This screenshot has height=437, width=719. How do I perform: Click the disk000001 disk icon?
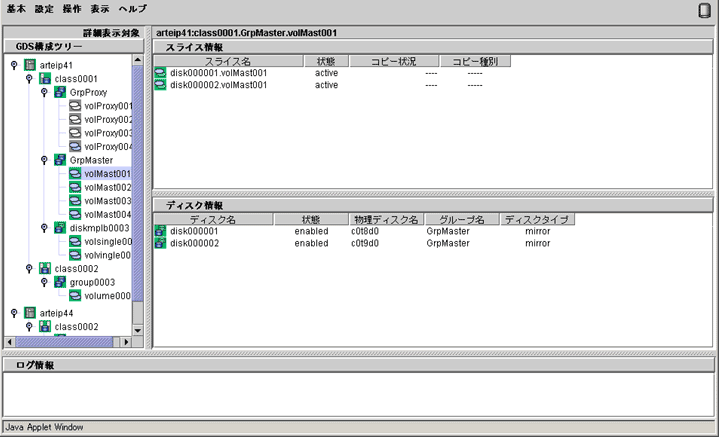(x=160, y=231)
